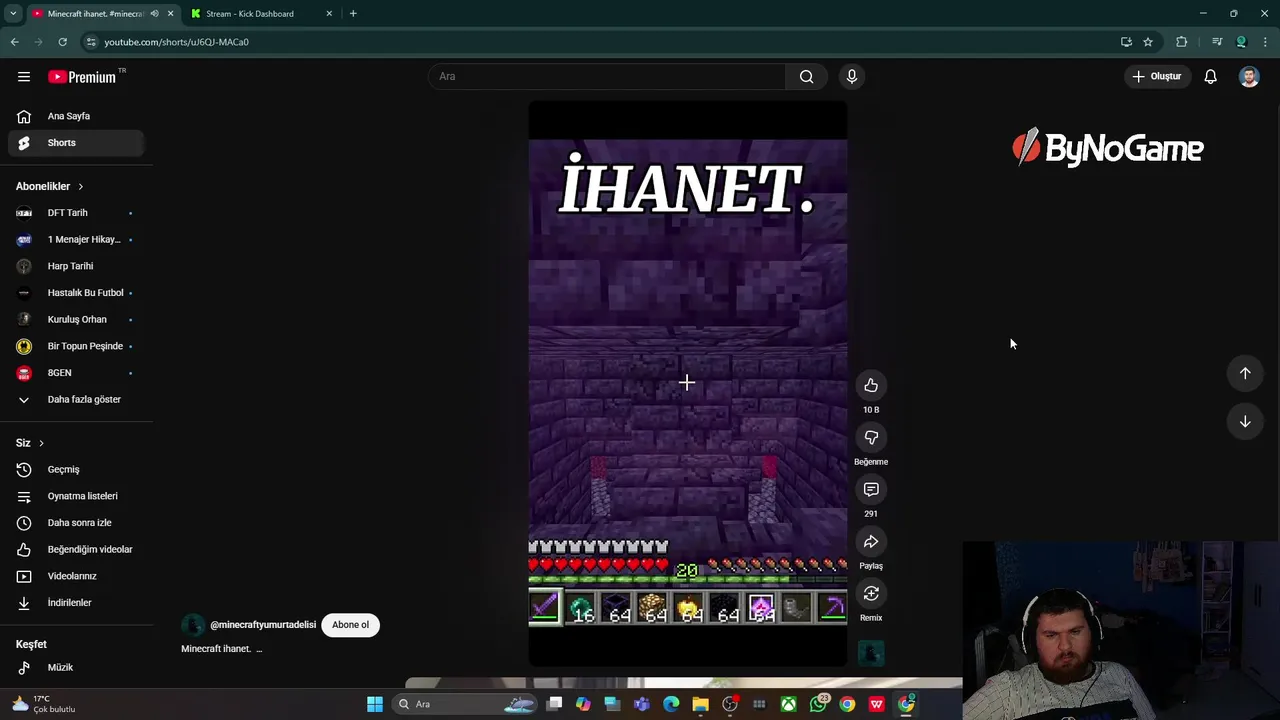Open Daha sonra izle
Image resolution: width=1280 pixels, height=720 pixels.
(76, 523)
